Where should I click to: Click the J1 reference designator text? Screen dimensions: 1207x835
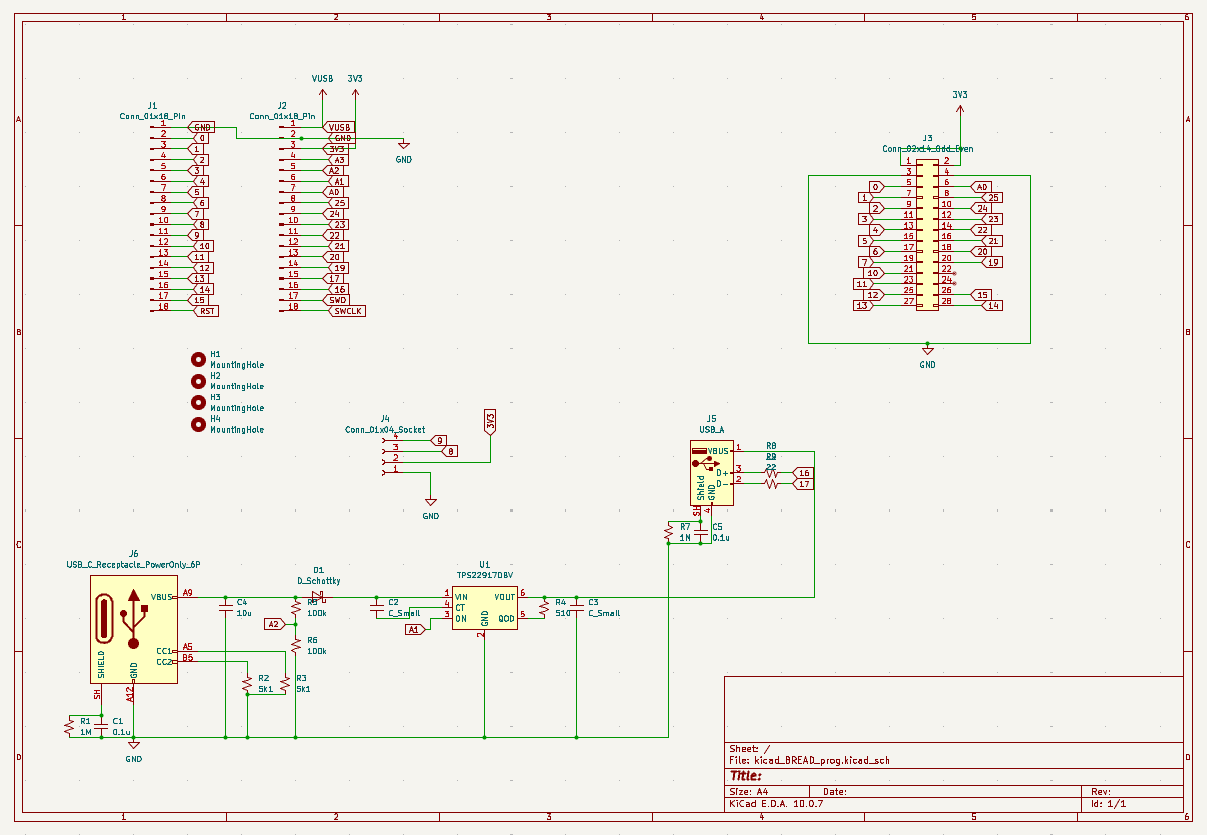pyautogui.click(x=152, y=104)
